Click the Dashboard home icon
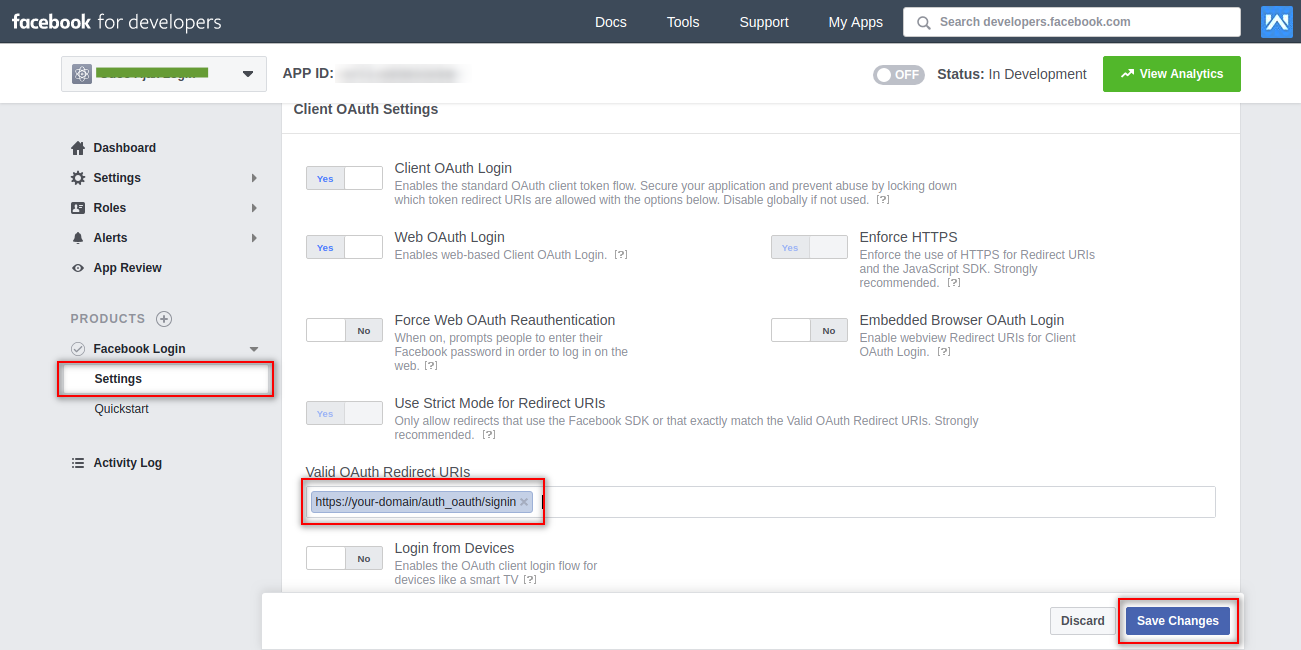The image size is (1301, 650). 78,148
